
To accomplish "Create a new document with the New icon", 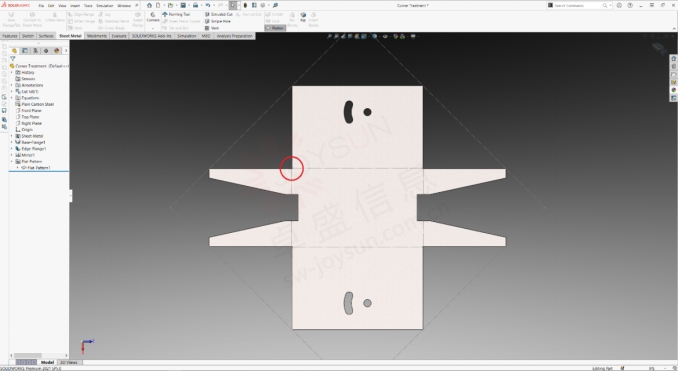I will point(158,5).
